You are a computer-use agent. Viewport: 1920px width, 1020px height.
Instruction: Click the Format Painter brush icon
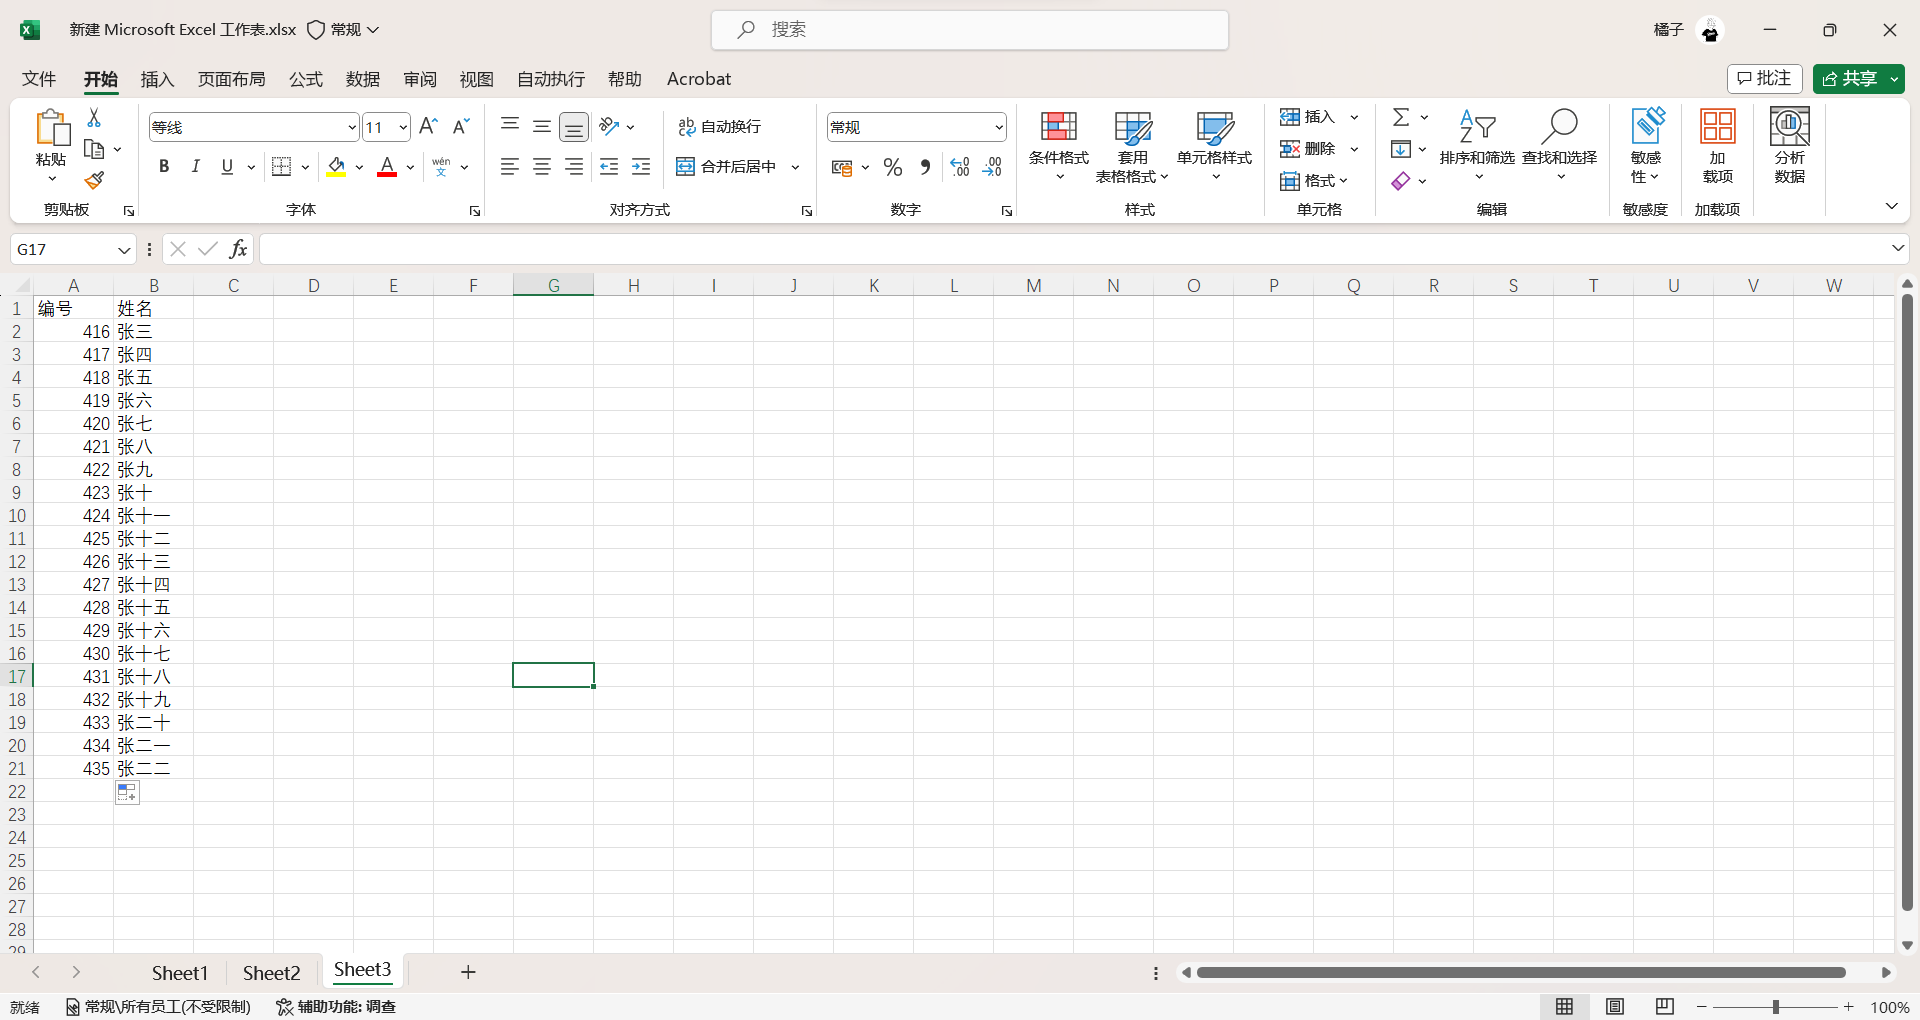click(94, 181)
